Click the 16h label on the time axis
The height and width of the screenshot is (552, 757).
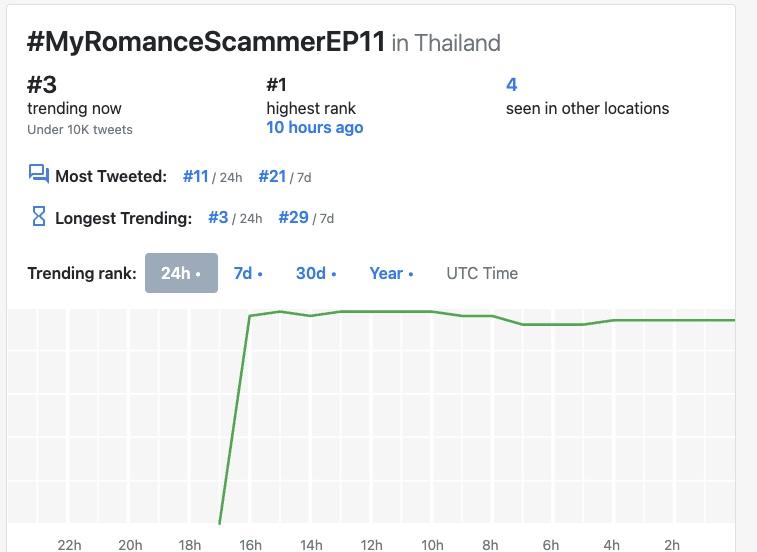click(x=250, y=544)
